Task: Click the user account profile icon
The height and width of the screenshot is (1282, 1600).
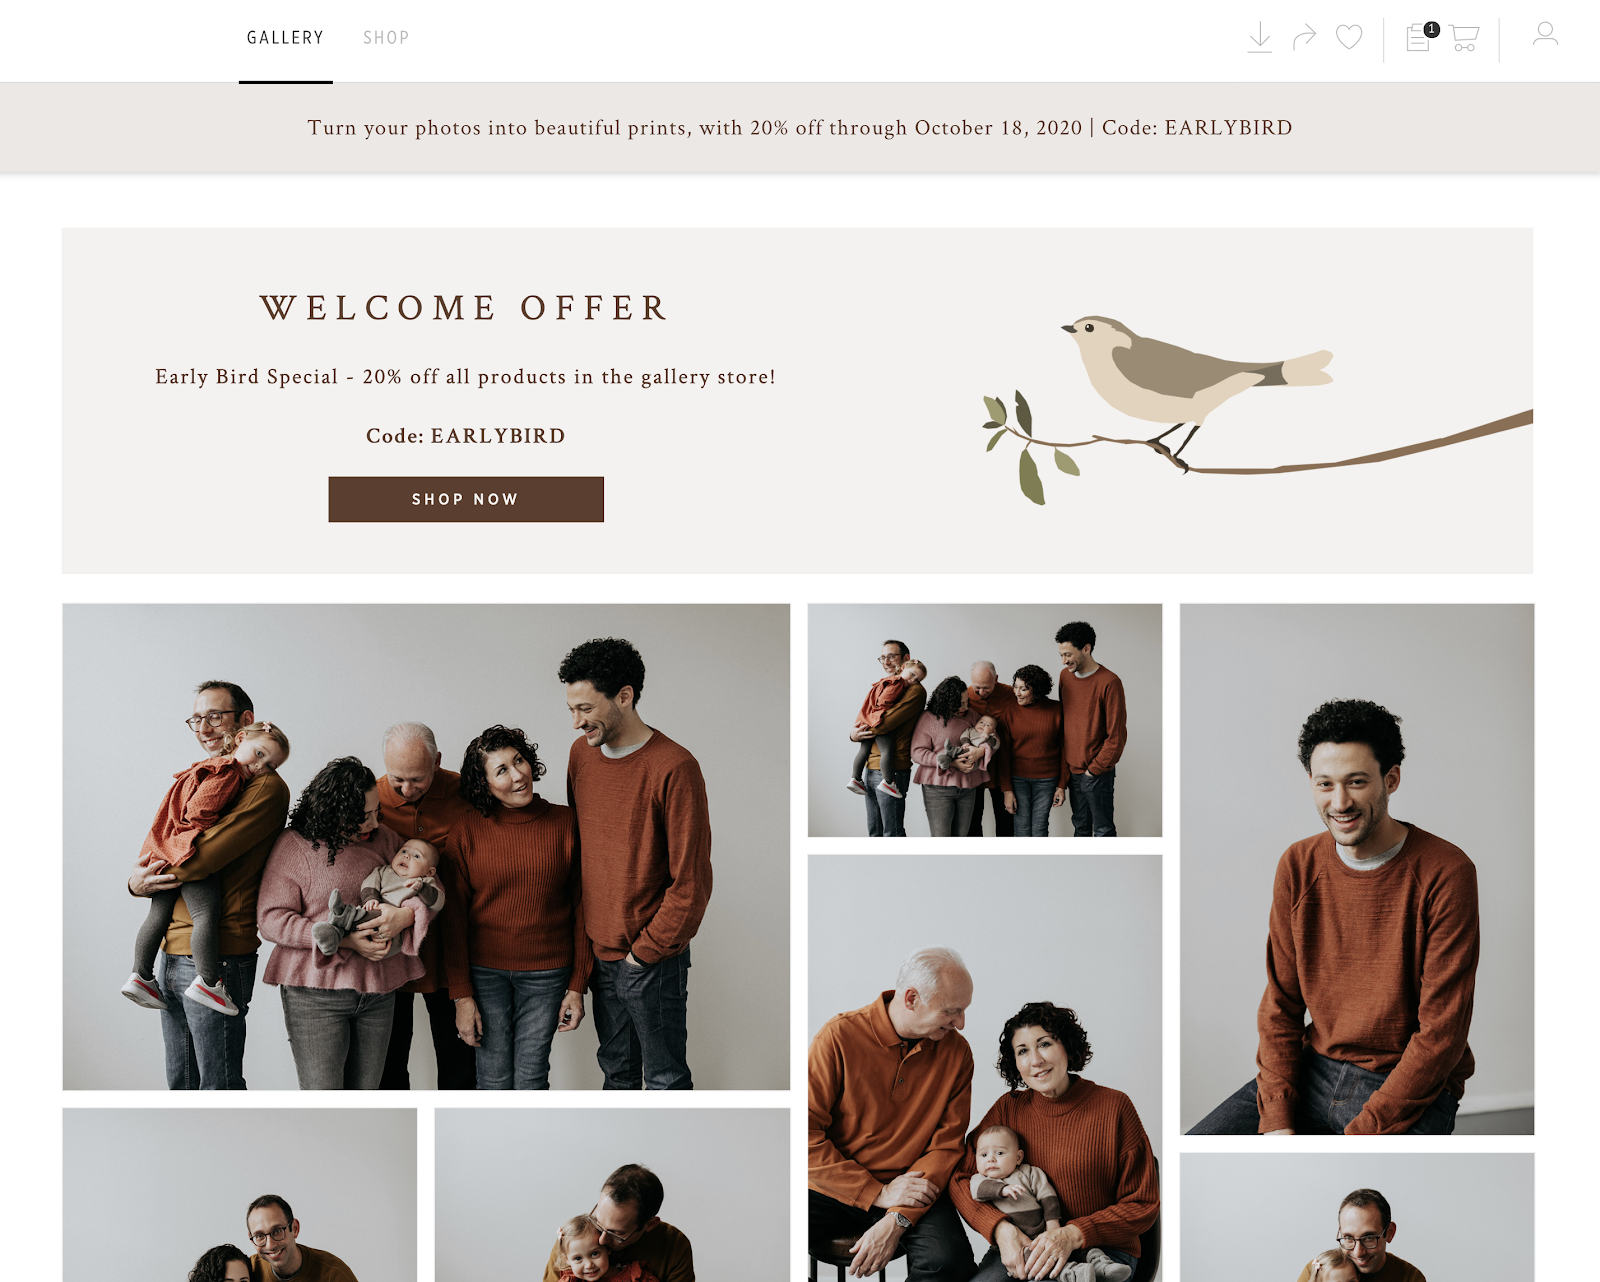Action: pyautogui.click(x=1545, y=34)
